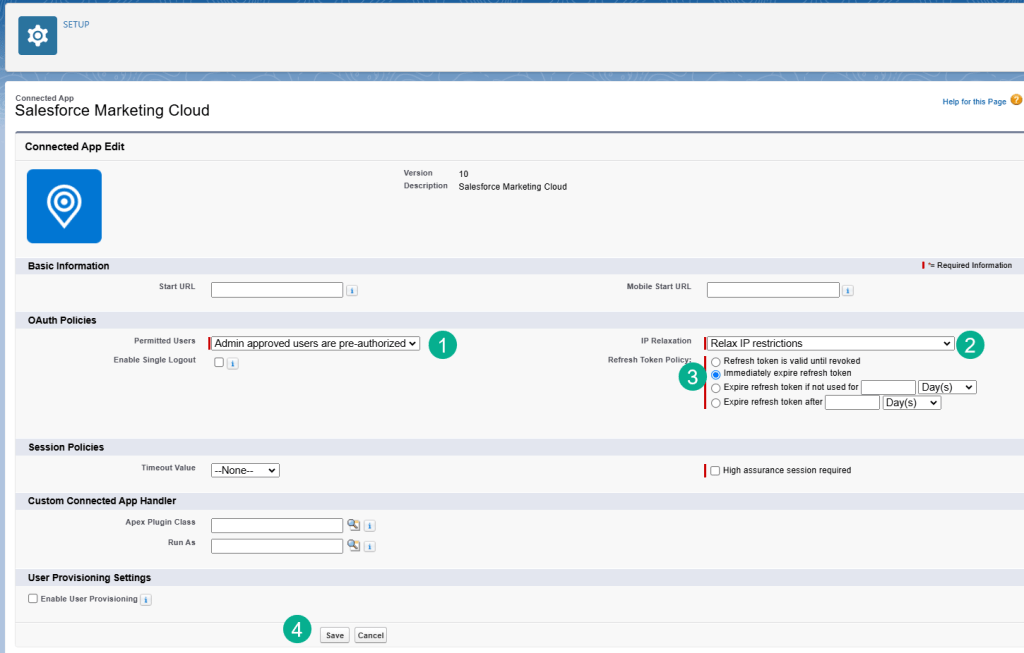
Task: Open Help for this Page link
Action: point(974,102)
